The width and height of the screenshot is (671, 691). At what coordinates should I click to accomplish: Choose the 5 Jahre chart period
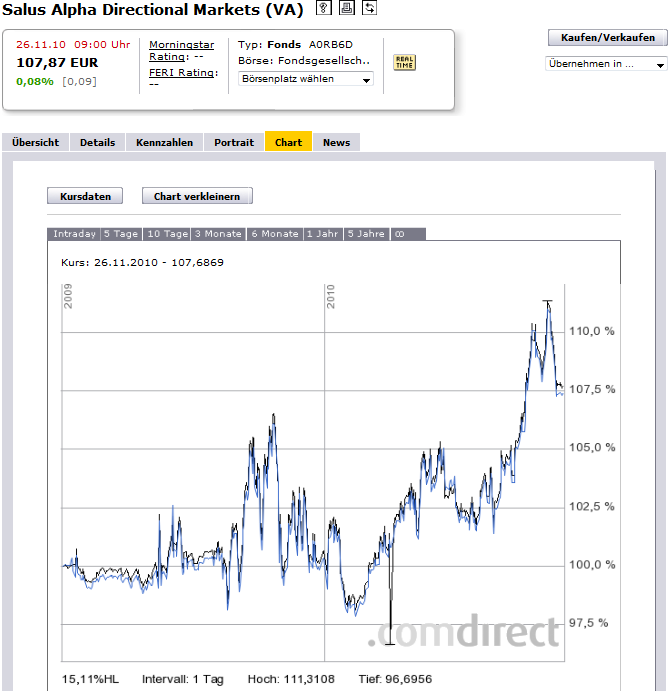(x=365, y=234)
